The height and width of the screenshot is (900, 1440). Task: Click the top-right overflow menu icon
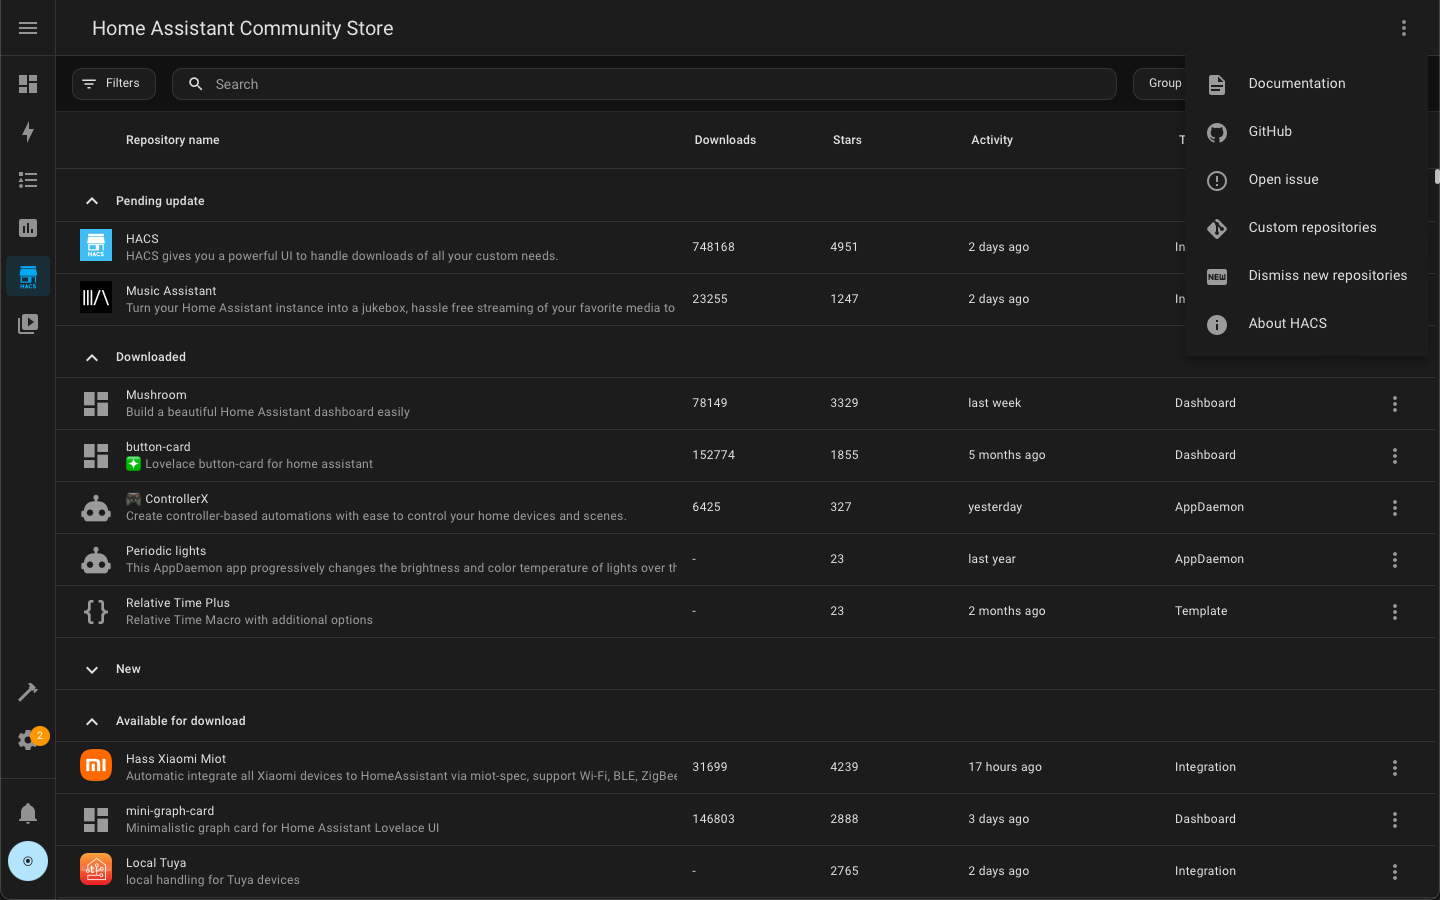[1404, 28]
